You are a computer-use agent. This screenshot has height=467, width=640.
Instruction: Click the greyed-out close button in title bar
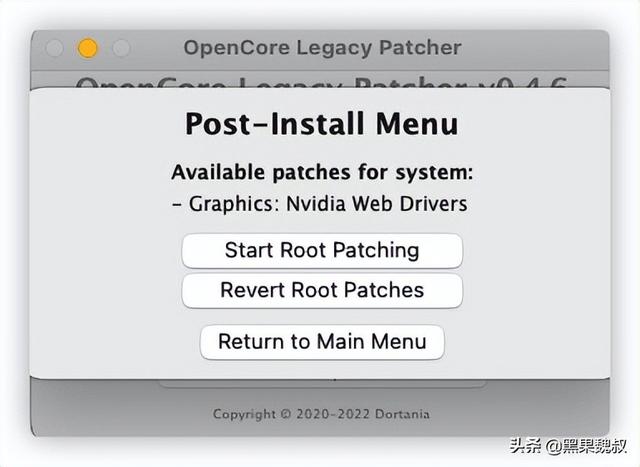point(54,48)
